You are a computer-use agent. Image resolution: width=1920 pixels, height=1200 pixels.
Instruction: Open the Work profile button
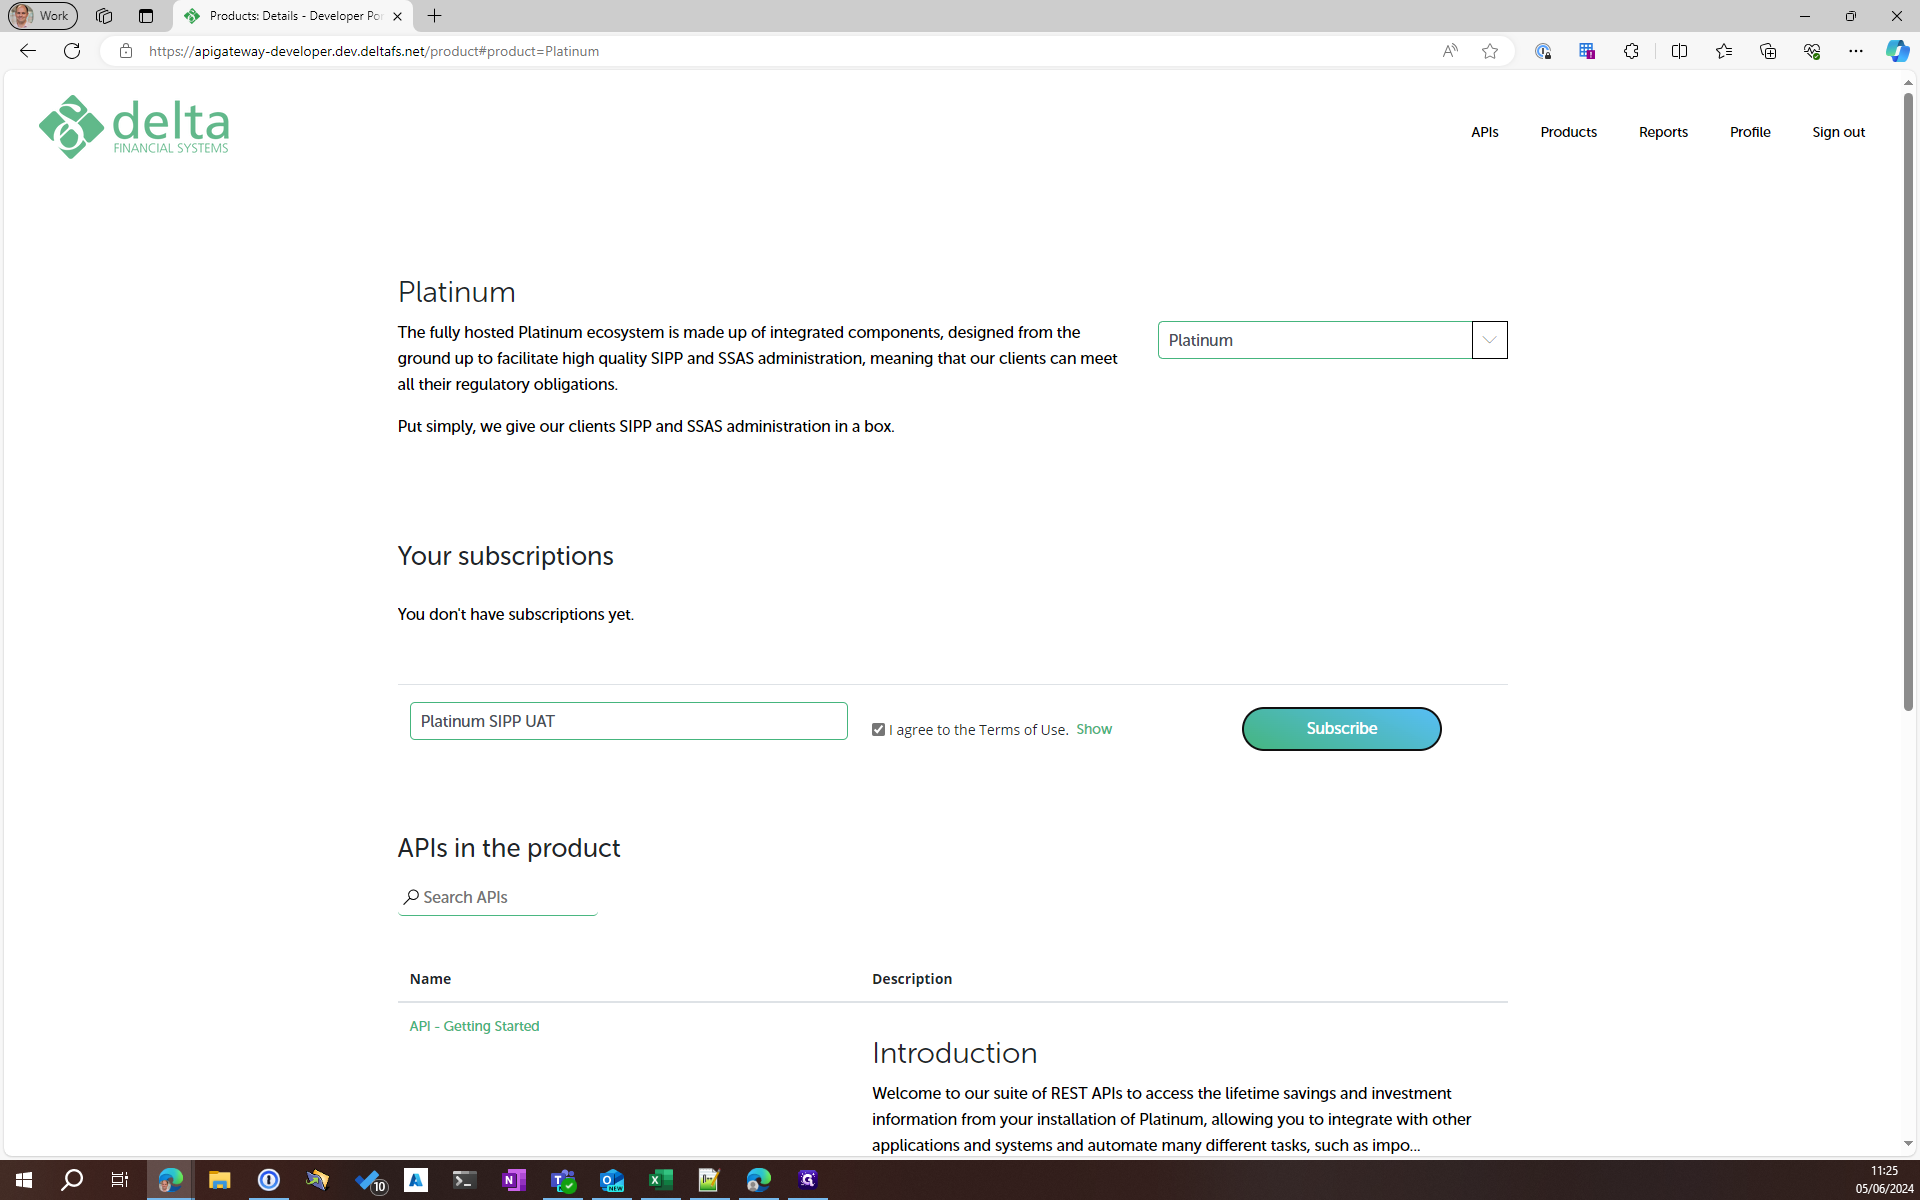[x=42, y=16]
